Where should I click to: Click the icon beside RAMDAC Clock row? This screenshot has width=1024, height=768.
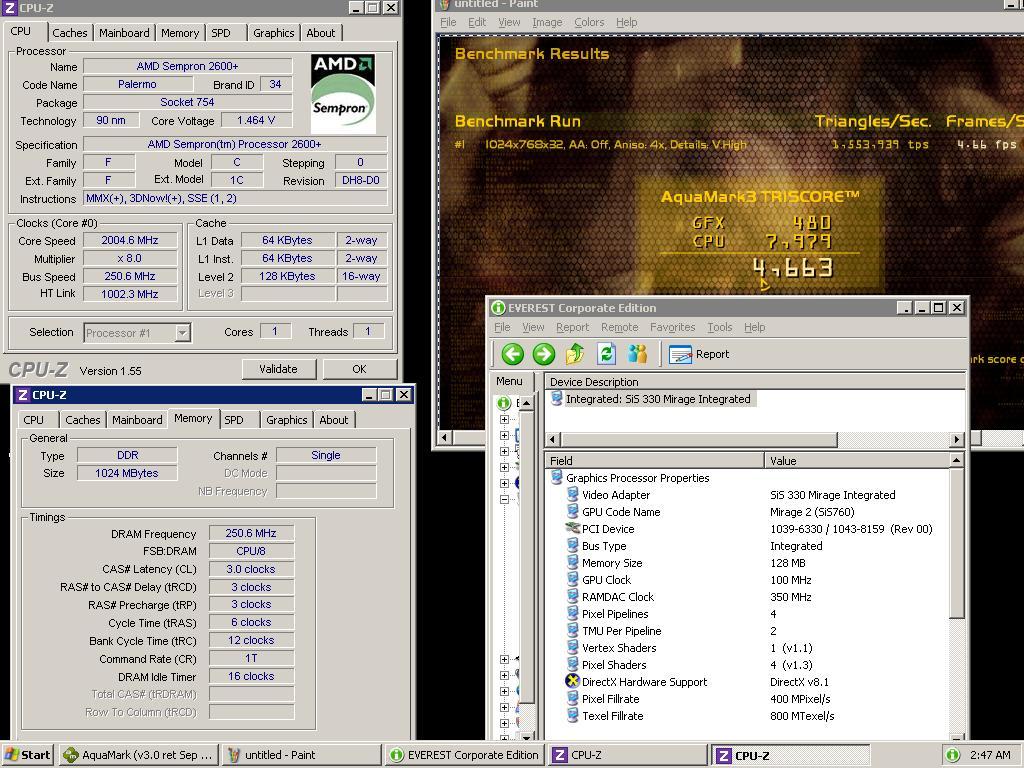click(x=573, y=596)
